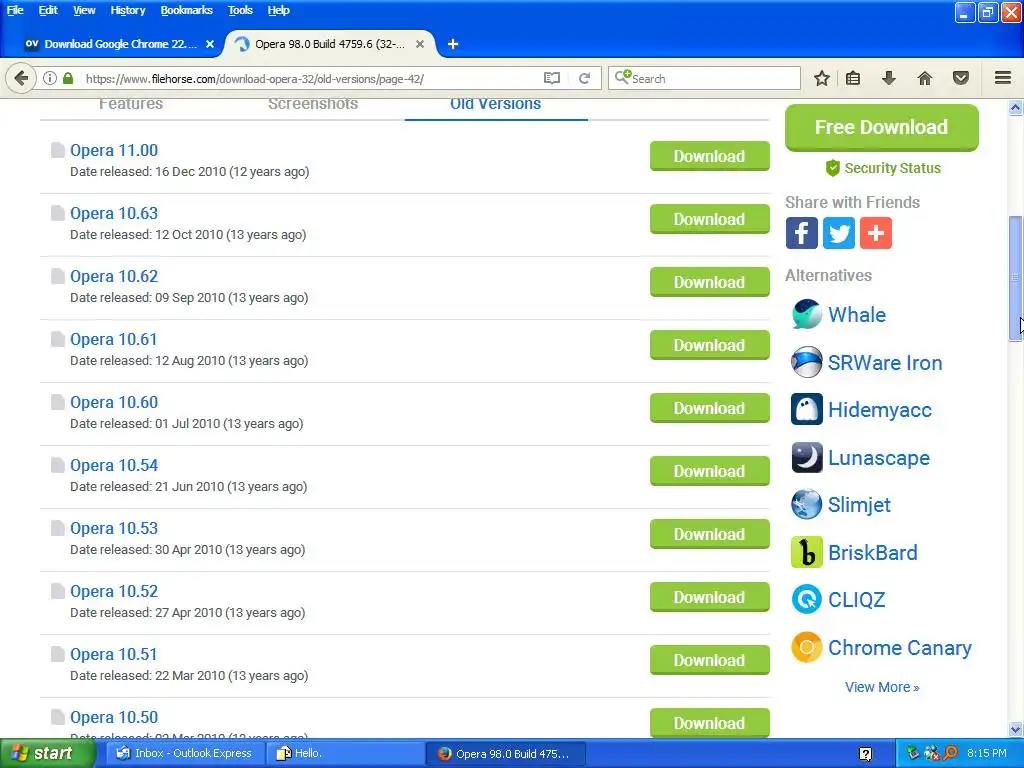Viewport: 1024px width, 768px height.
Task: Click the scrollbar down arrow
Action: tap(1016, 729)
